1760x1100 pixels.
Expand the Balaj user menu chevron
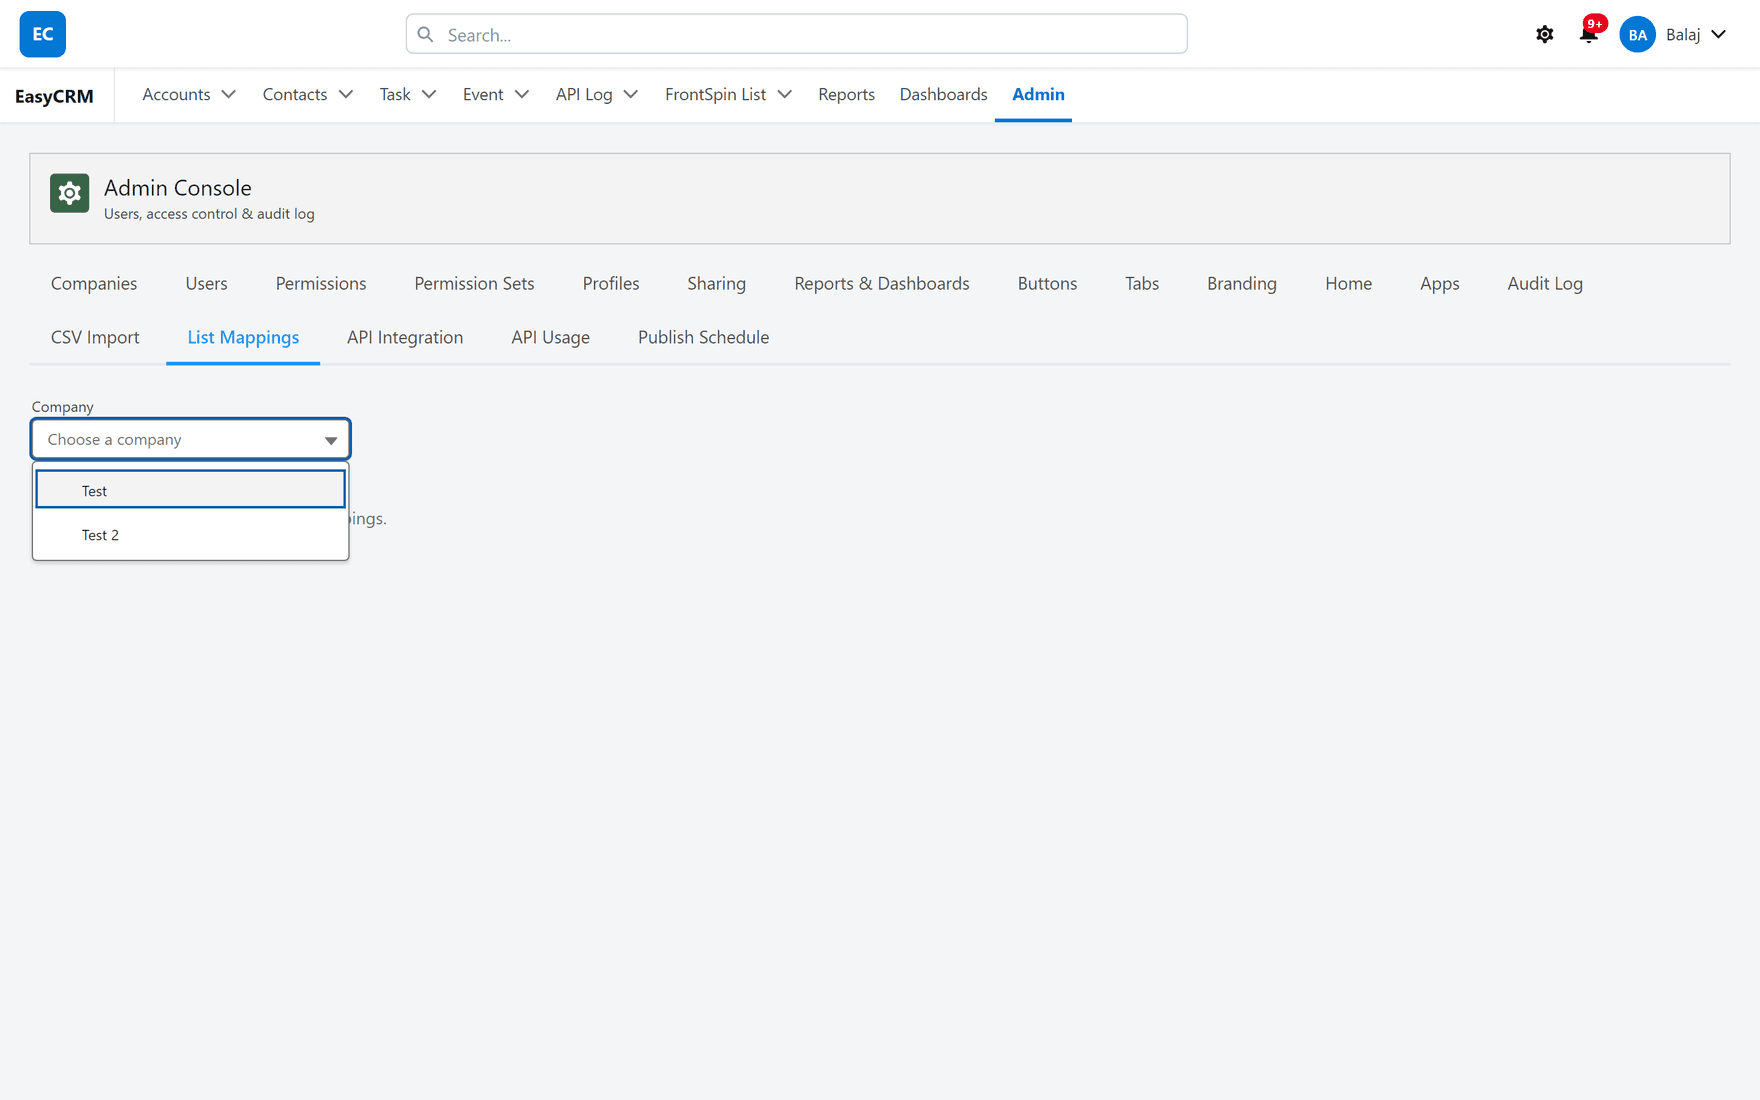tap(1718, 34)
